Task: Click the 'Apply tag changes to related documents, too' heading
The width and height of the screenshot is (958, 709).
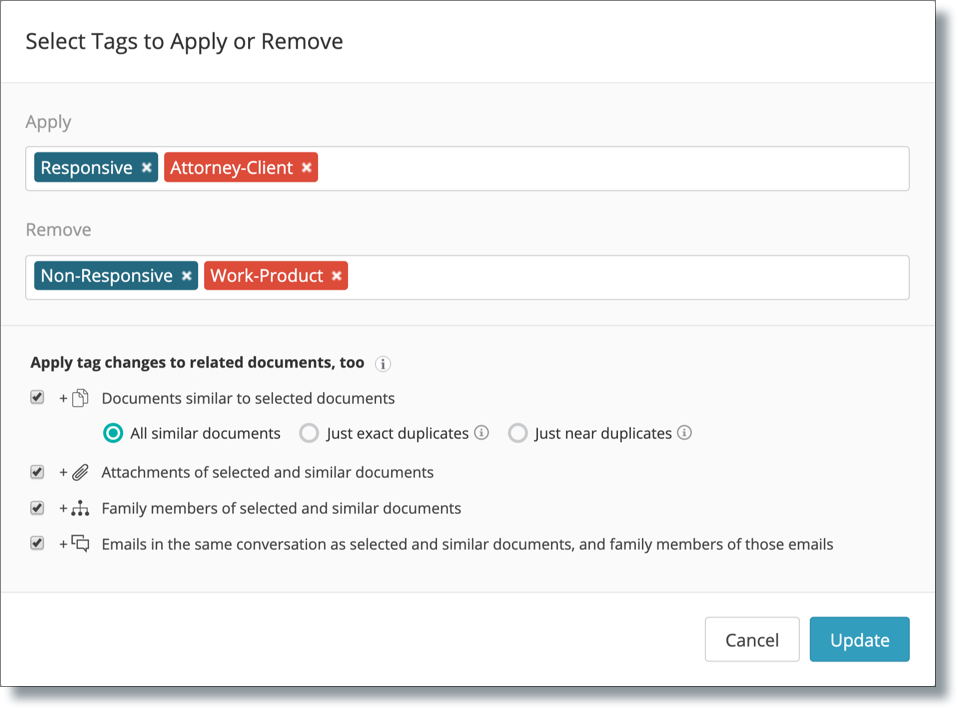Action: tap(197, 362)
